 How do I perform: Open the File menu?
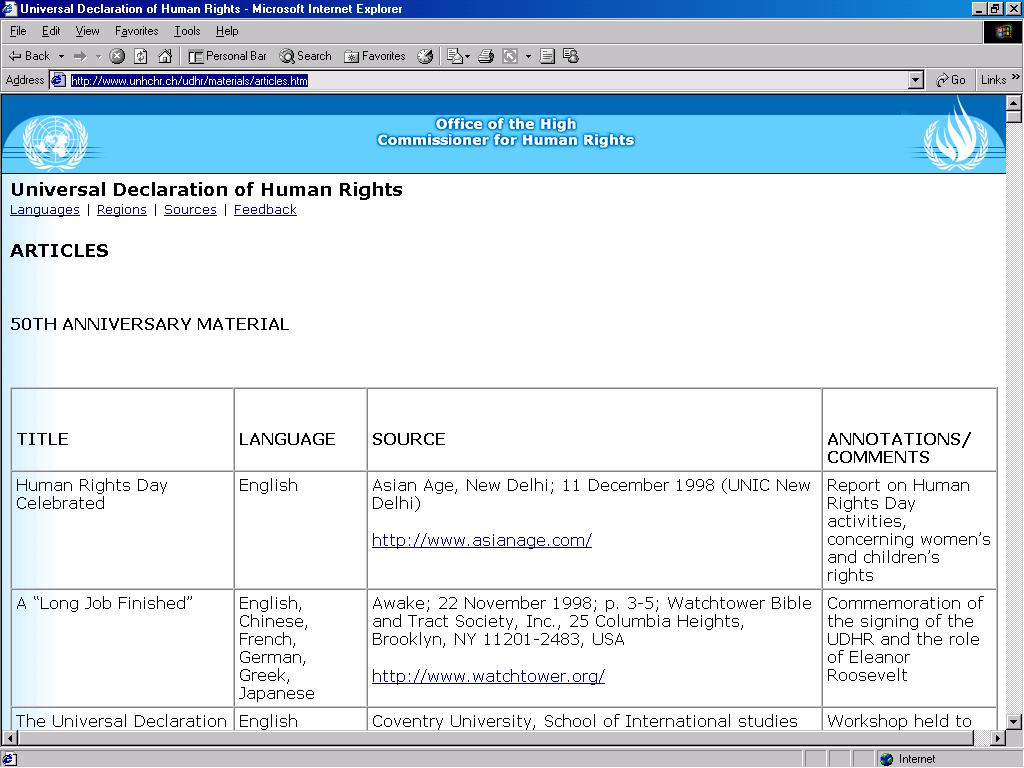[x=18, y=31]
